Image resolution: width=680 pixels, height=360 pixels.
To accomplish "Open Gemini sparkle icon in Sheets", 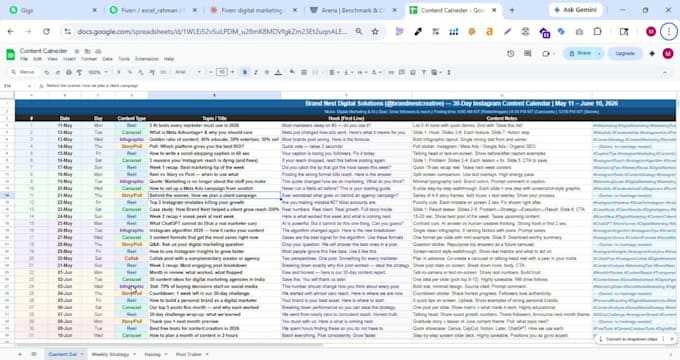I will pyautogui.click(x=652, y=53).
